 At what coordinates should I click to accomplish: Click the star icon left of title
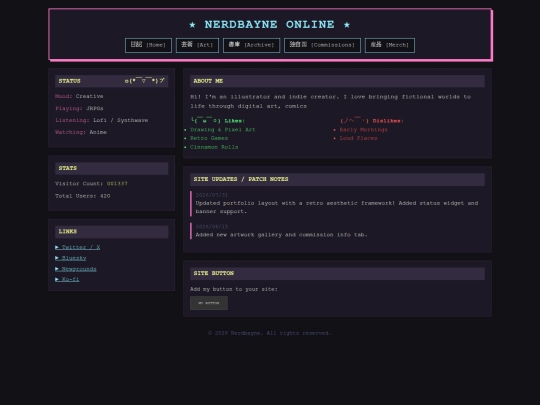(x=193, y=25)
